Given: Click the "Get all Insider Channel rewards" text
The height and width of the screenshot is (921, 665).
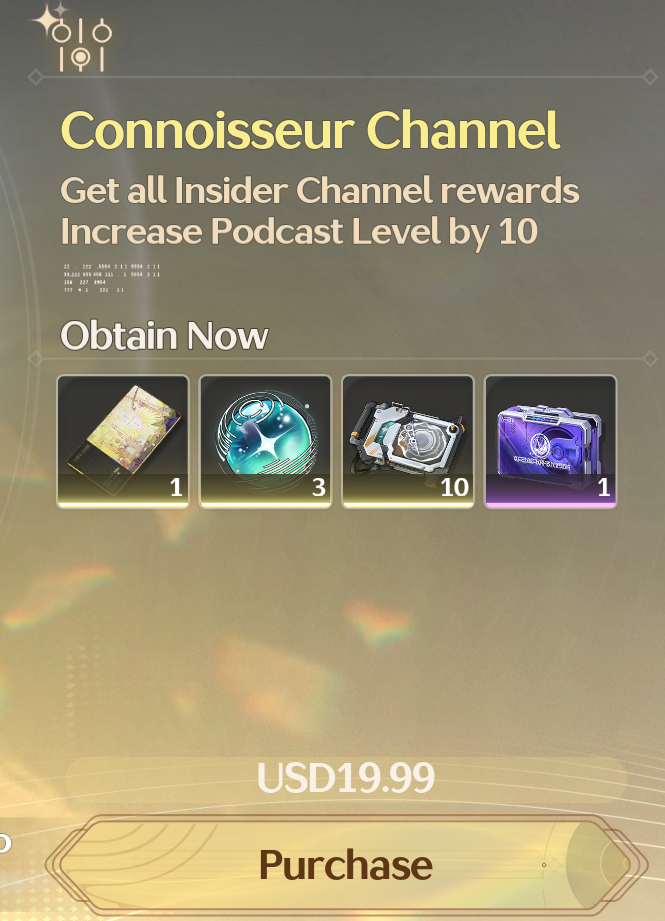Looking at the screenshot, I should tap(320, 191).
